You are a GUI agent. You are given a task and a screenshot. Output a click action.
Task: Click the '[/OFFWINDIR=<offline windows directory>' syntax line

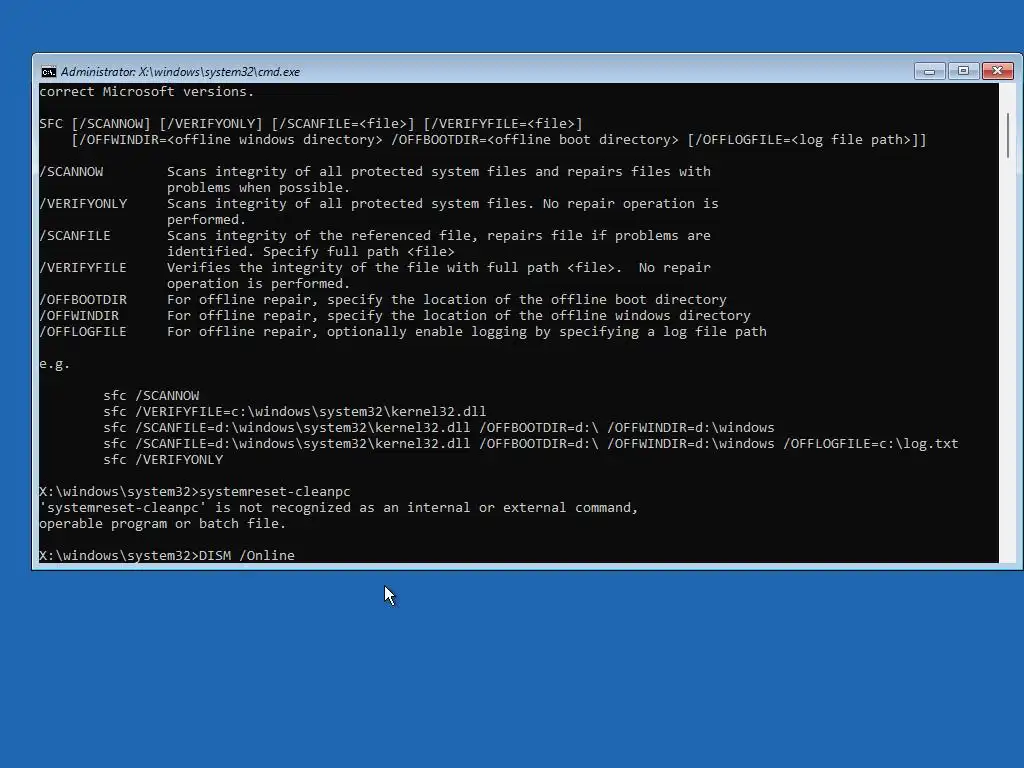click(x=499, y=140)
